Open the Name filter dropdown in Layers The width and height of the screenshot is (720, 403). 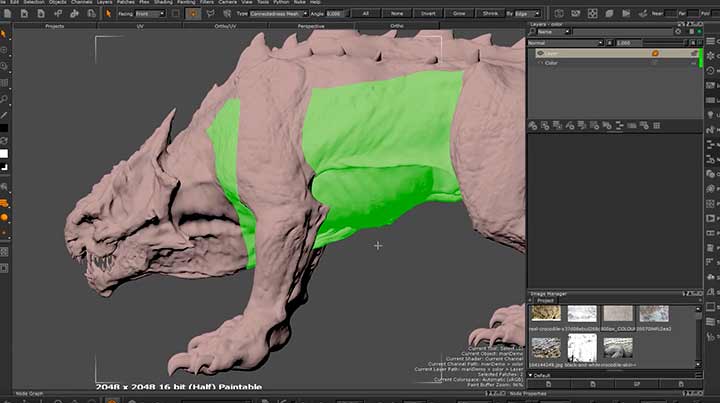point(554,32)
